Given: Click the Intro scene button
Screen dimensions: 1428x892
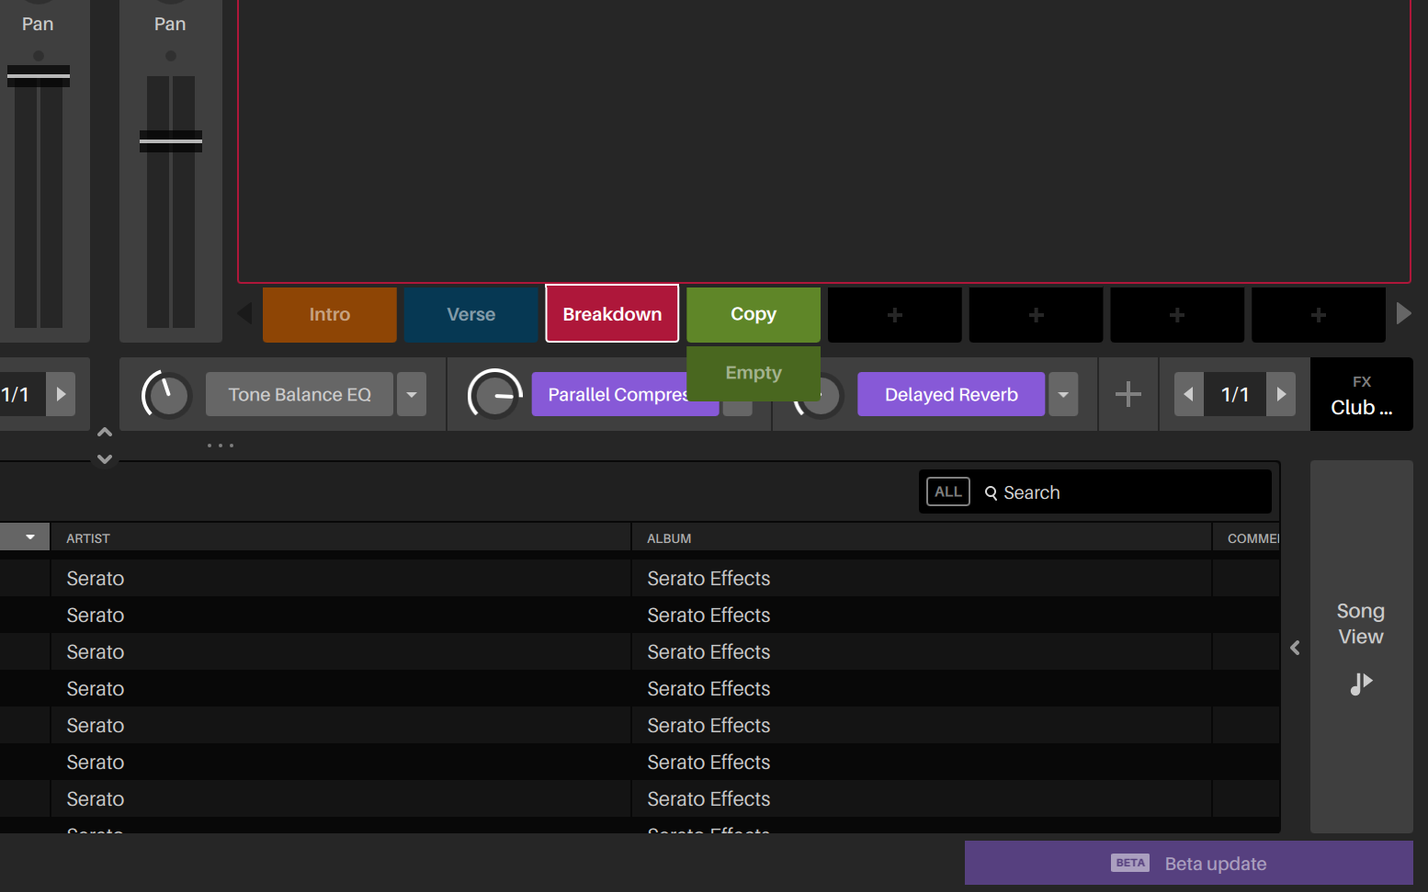Looking at the screenshot, I should point(329,314).
